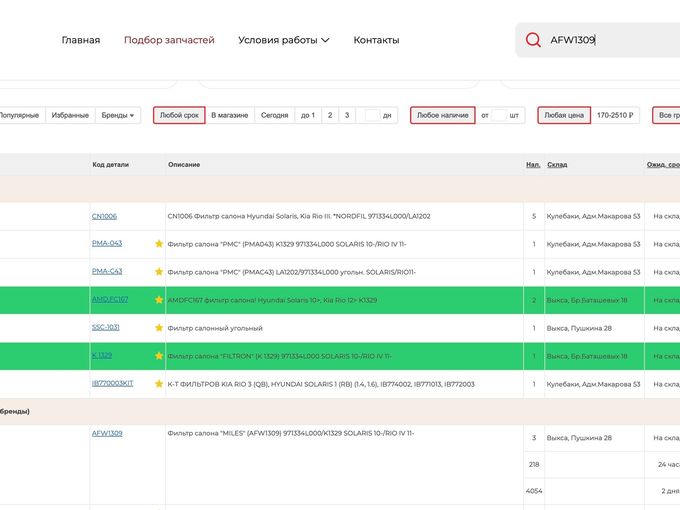680x510 pixels.
Task: Click description 'Фильтр салонный угольный'
Action: tap(215, 328)
